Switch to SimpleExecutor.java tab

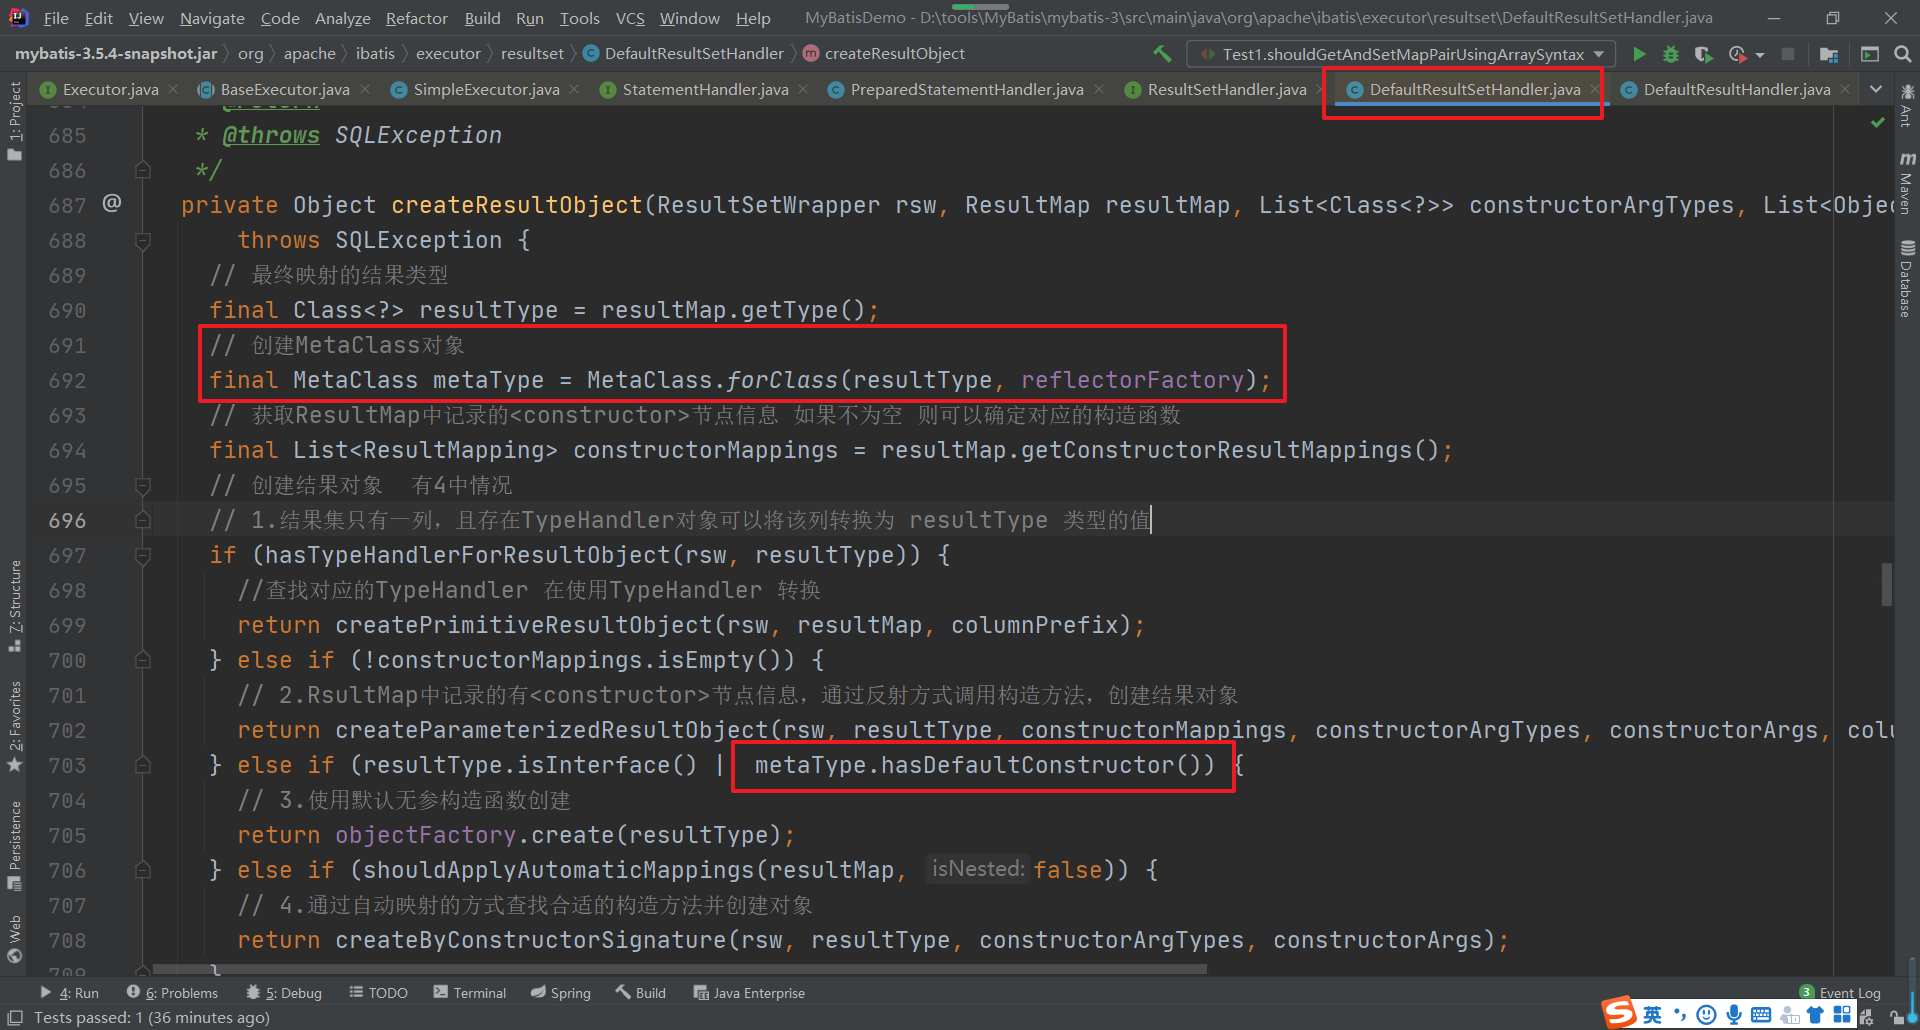[x=485, y=90]
